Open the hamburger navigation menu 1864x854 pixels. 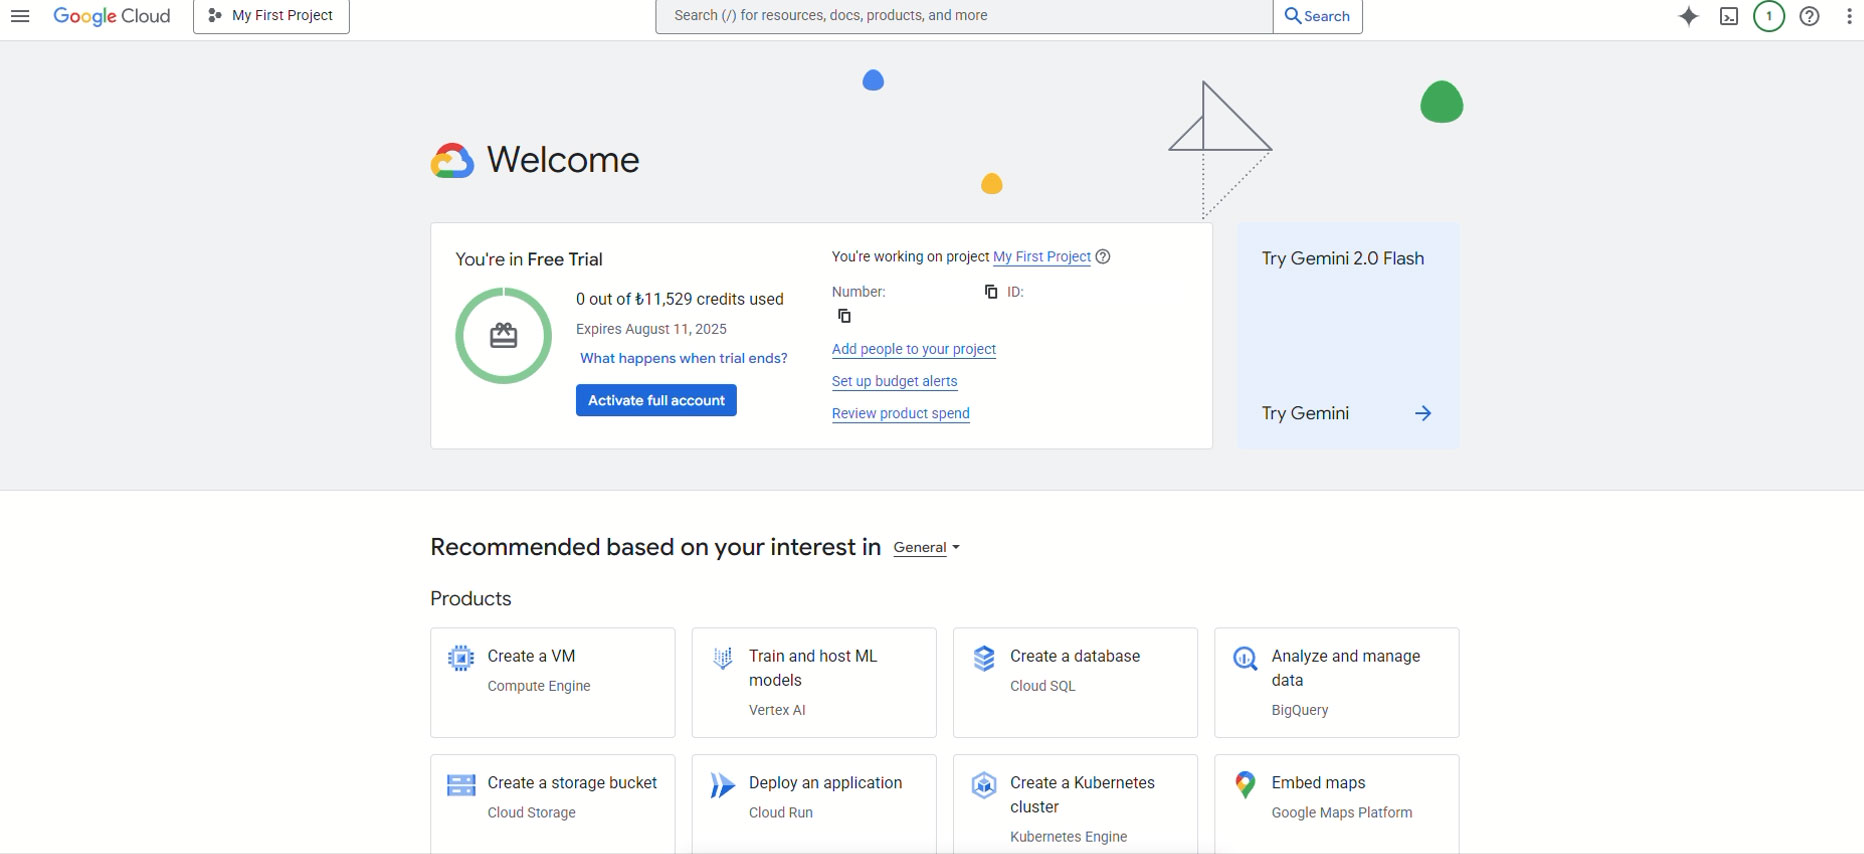click(x=20, y=16)
